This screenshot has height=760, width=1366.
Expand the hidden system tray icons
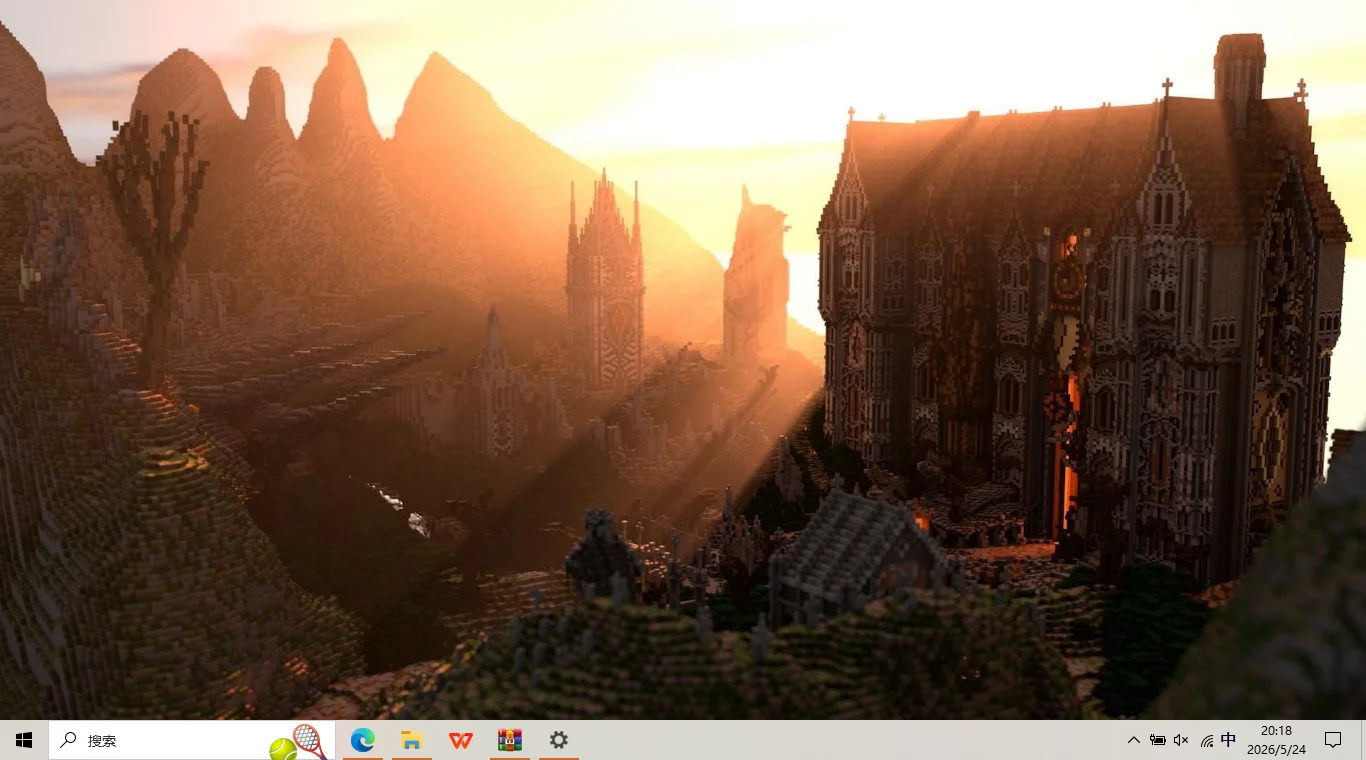[x=1133, y=740]
